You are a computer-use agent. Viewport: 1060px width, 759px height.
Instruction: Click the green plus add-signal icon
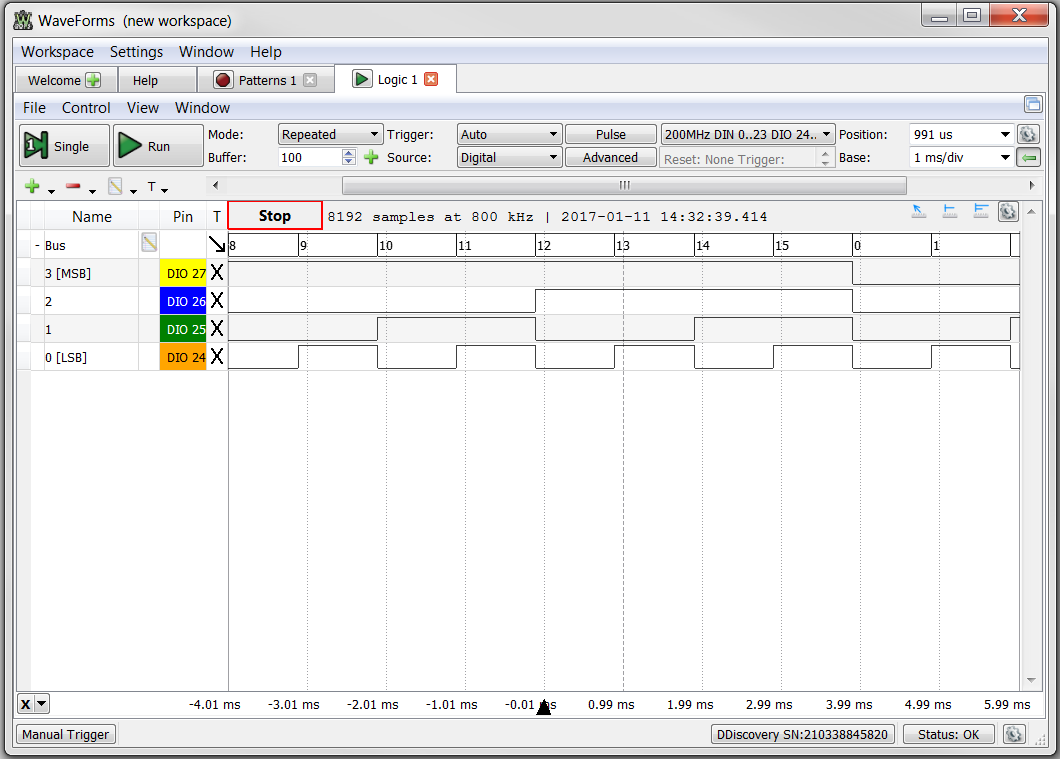coord(32,186)
